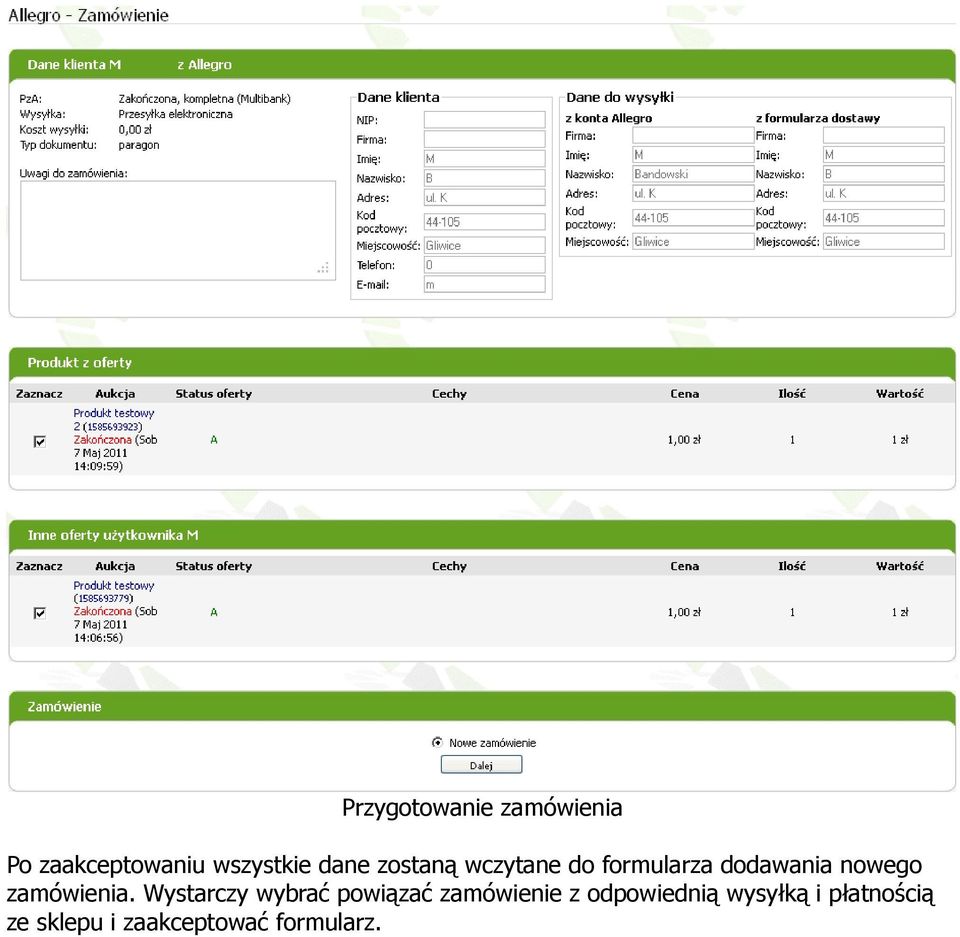The height and width of the screenshot is (937, 960).
Task: Click the Uwagi do zamówienia text area
Action: tap(178, 230)
